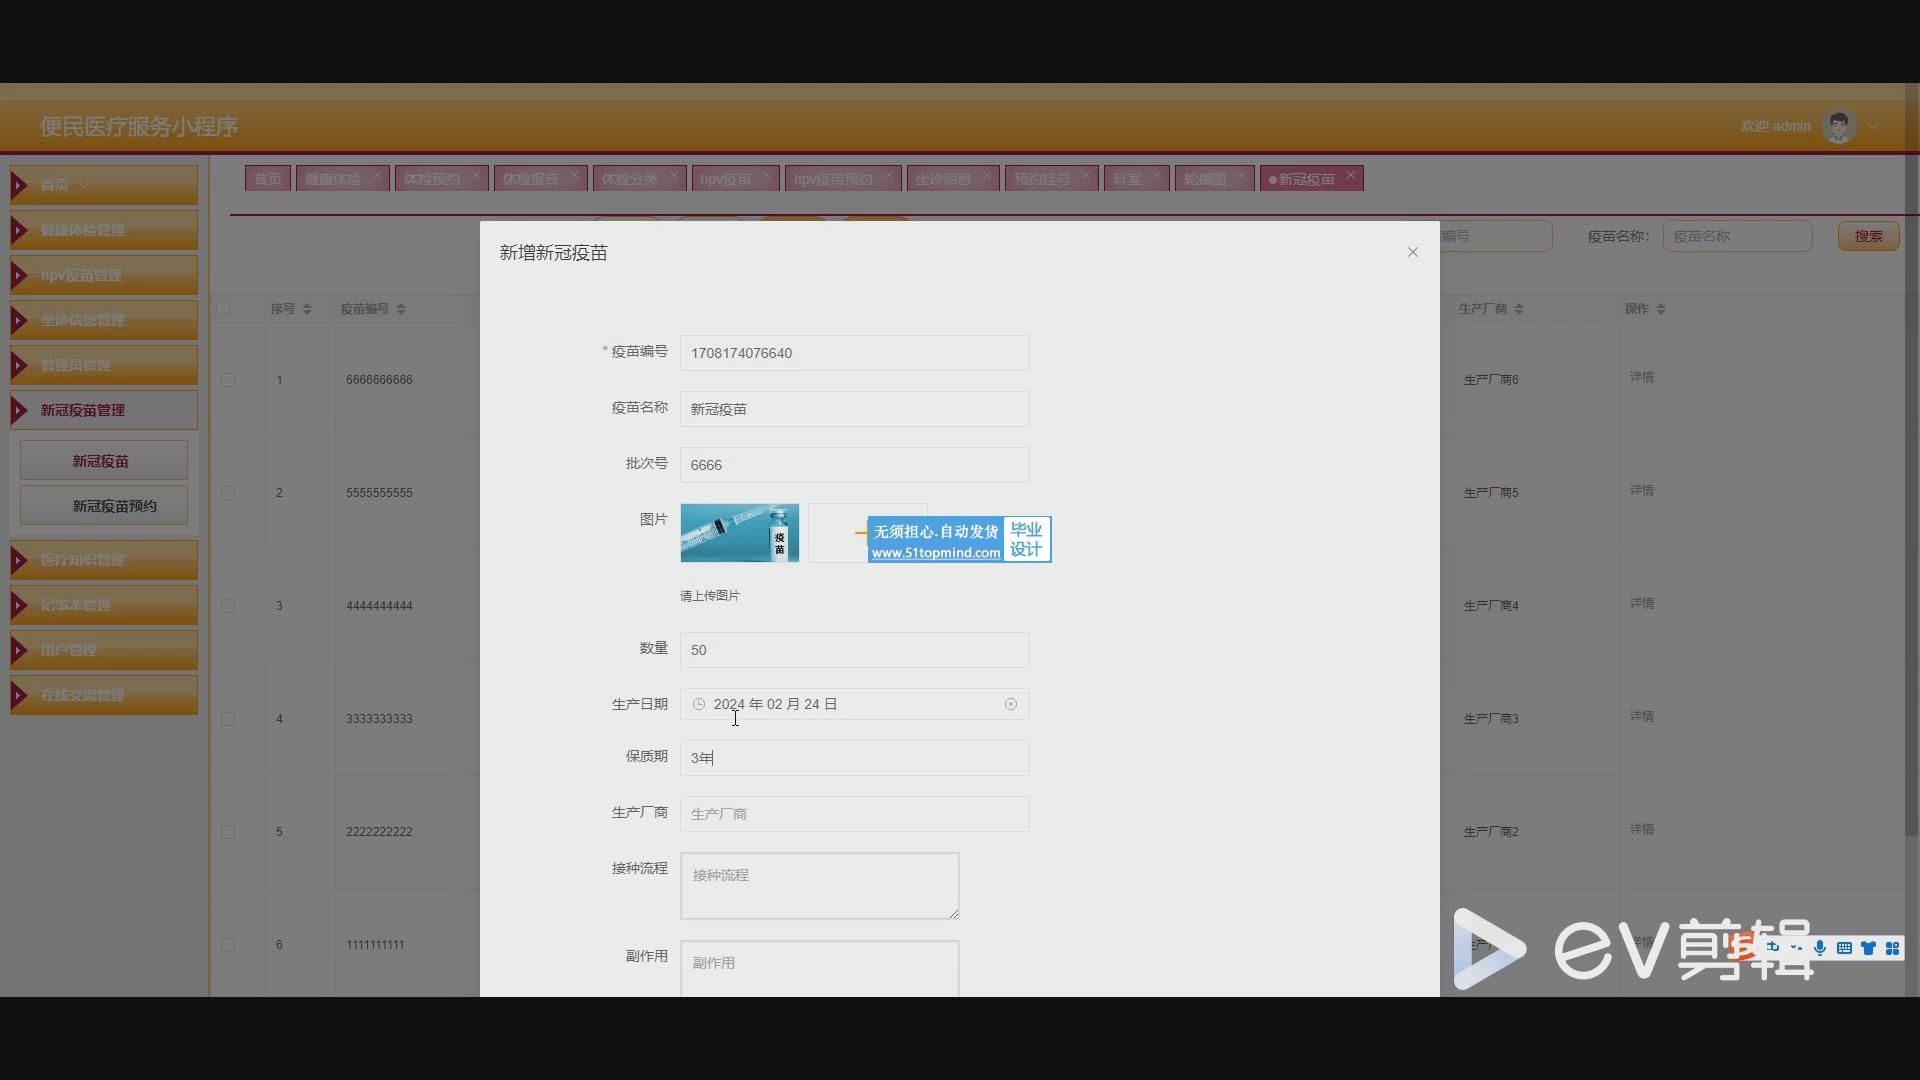Toggle sogou Chinese/English mode icon
1920x1080 pixels.
[1772, 948]
